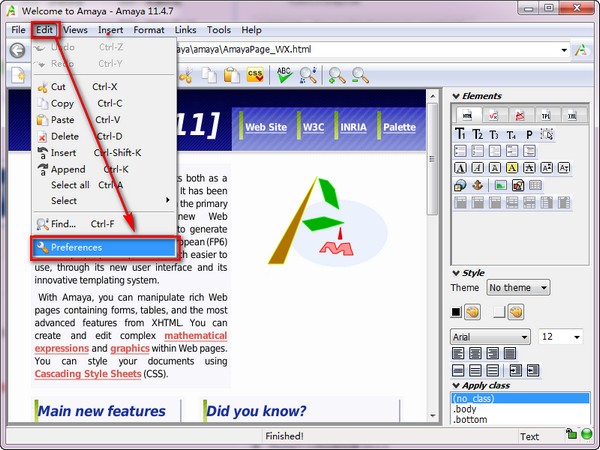This screenshot has height=450, width=600.
Task: Click the Cut scissors toolbar icon
Action: click(x=186, y=76)
